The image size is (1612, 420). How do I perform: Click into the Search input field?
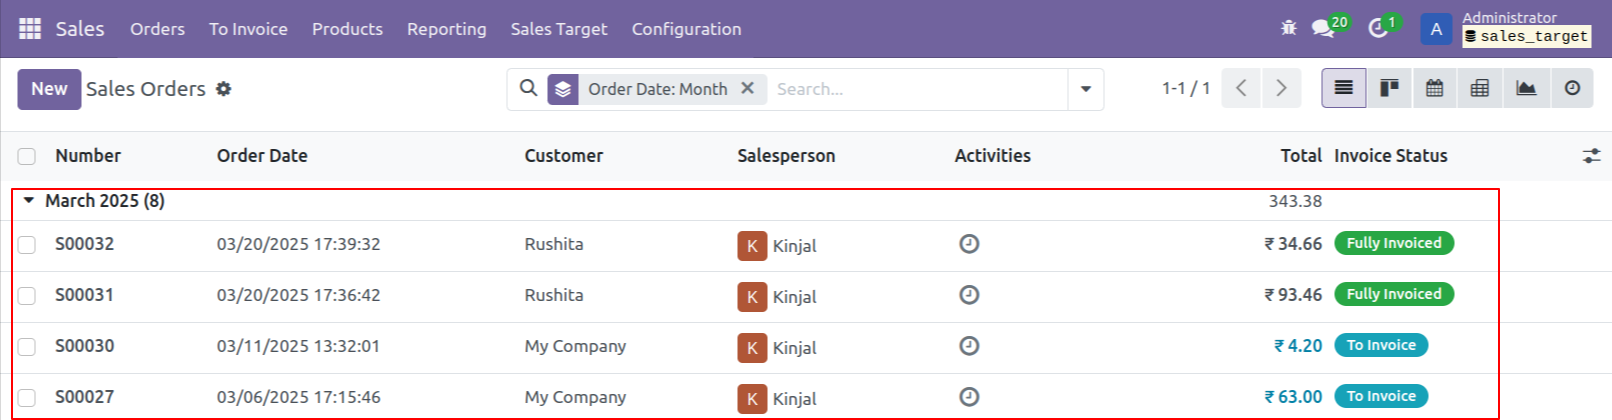915,89
